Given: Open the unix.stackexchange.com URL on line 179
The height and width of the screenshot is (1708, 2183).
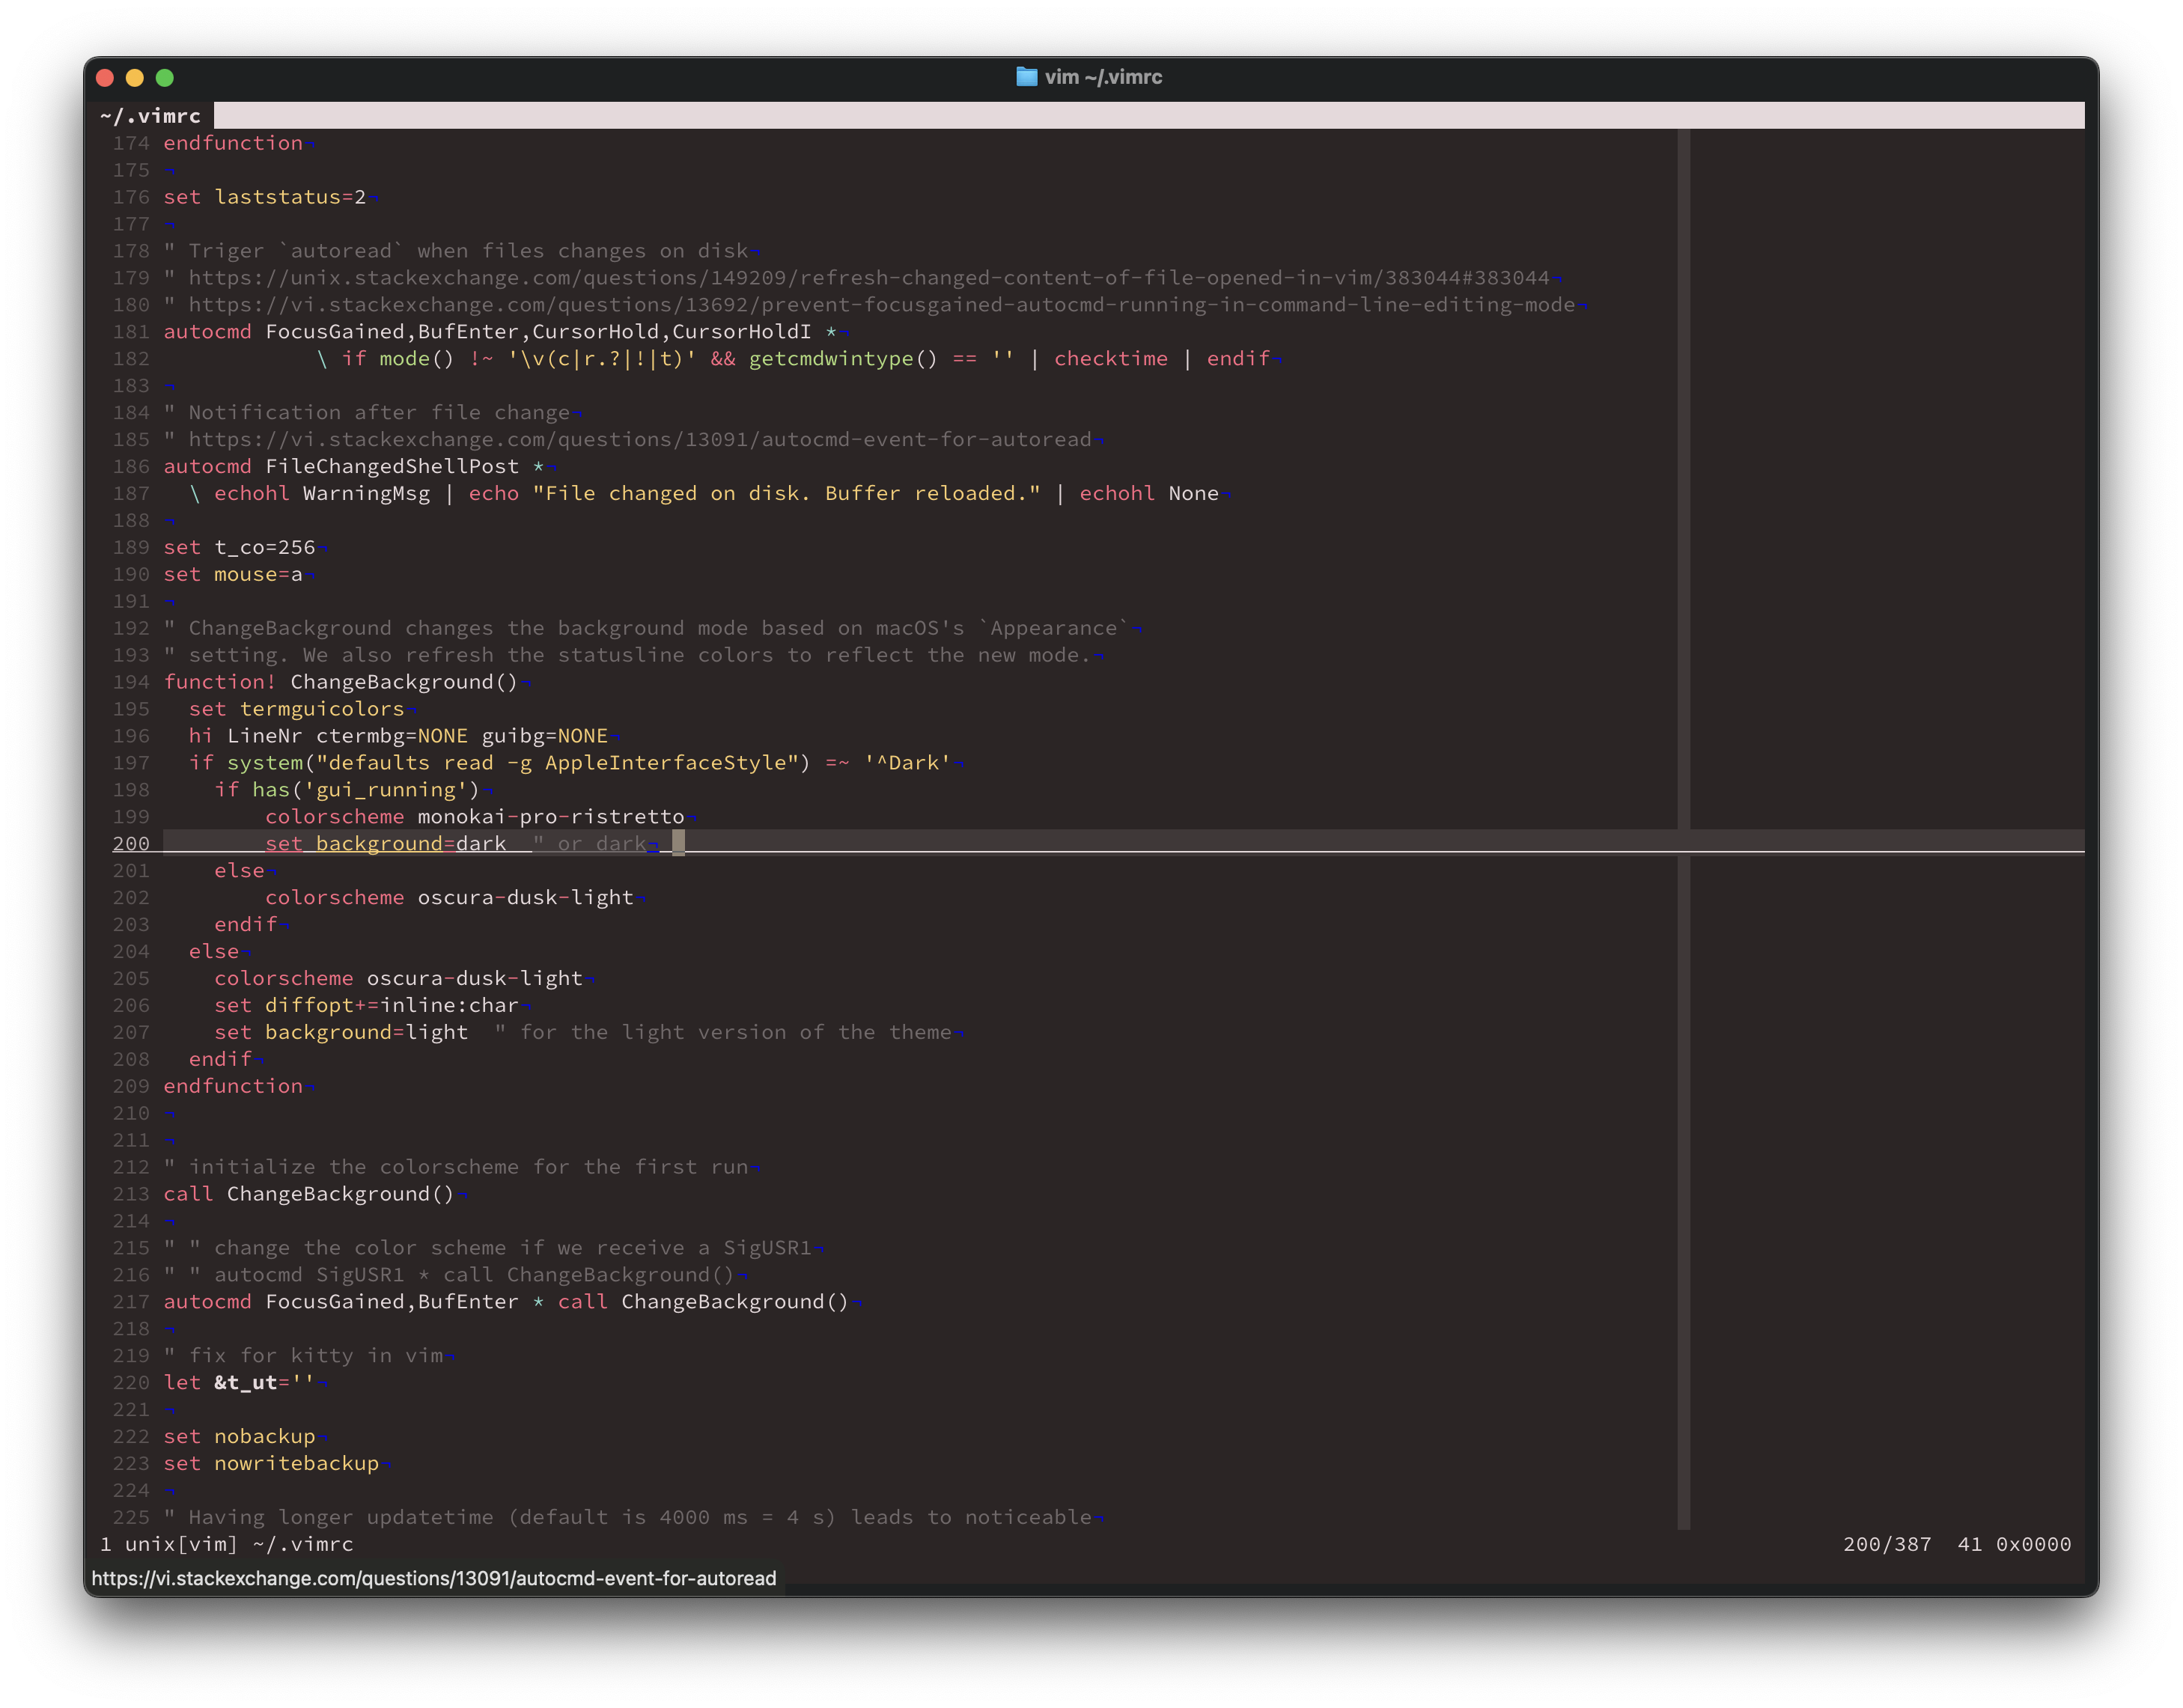Looking at the screenshot, I should 868,278.
